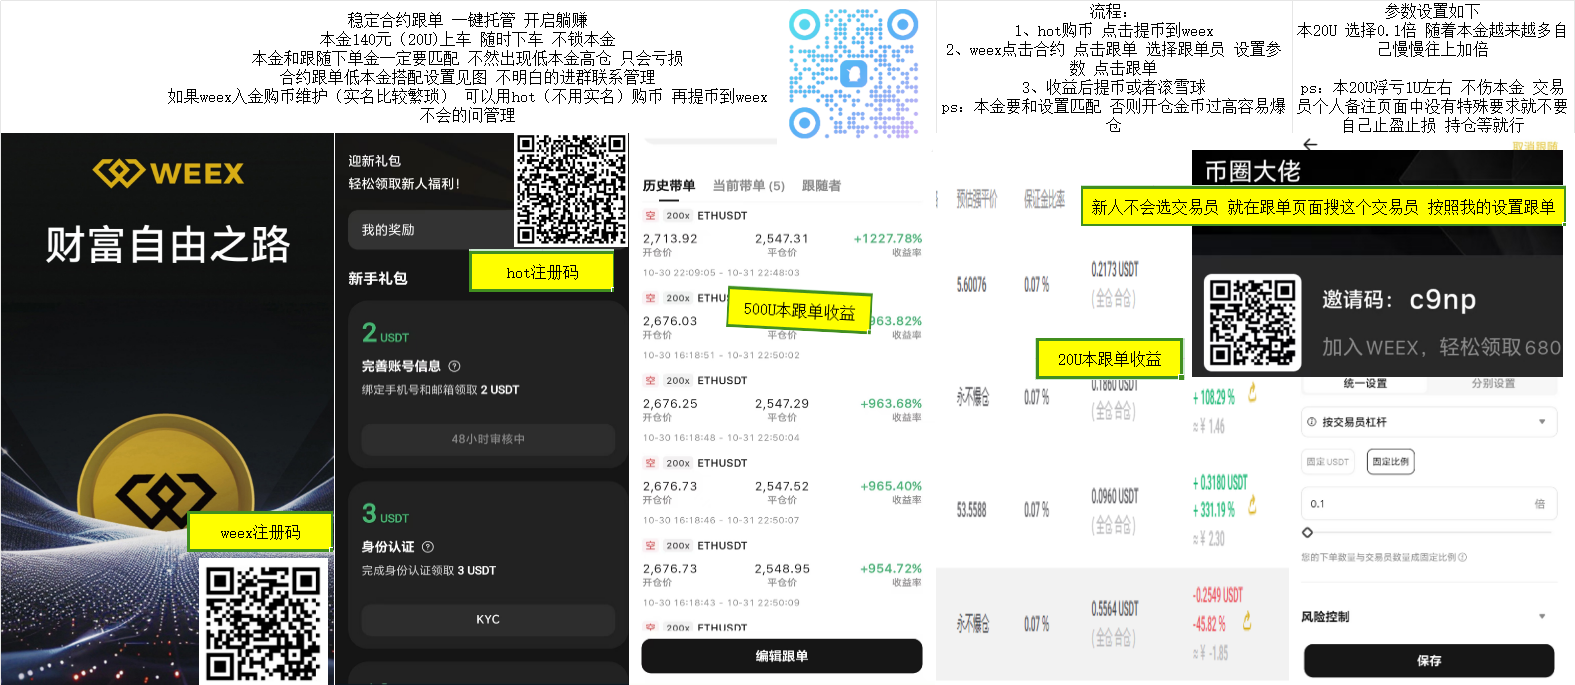Share the +108.29% position via yellow icon
This screenshot has height=685, width=1575.
point(1252,394)
